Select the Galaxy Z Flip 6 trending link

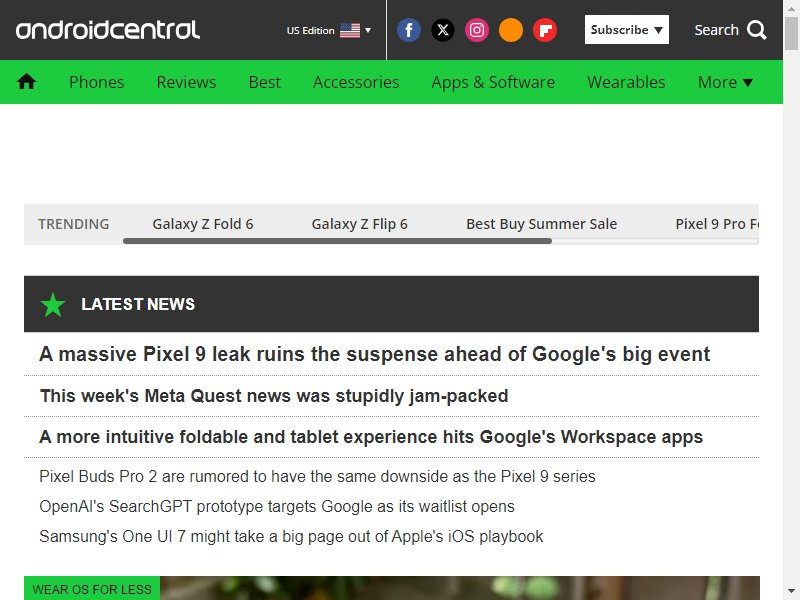(x=359, y=224)
